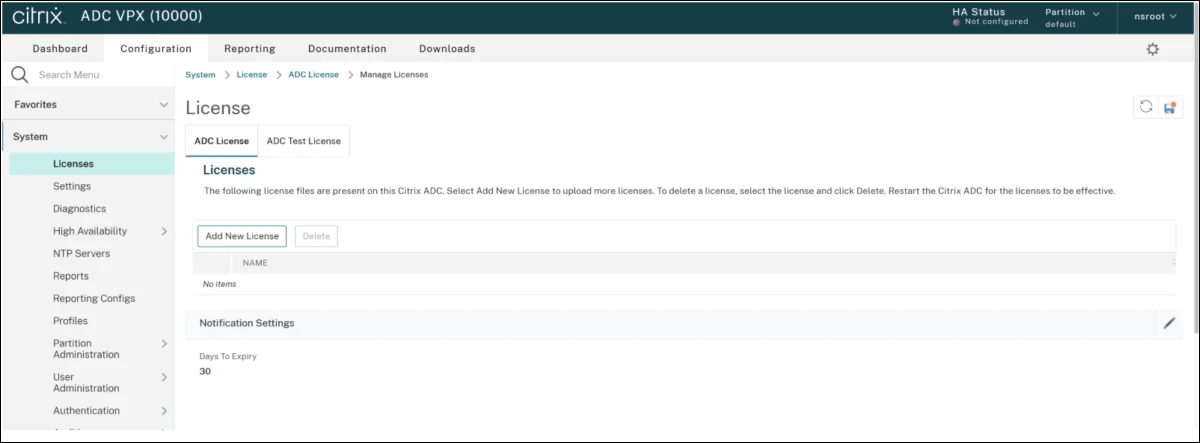Open the Reporting tab
The image size is (1200, 443).
click(249, 48)
